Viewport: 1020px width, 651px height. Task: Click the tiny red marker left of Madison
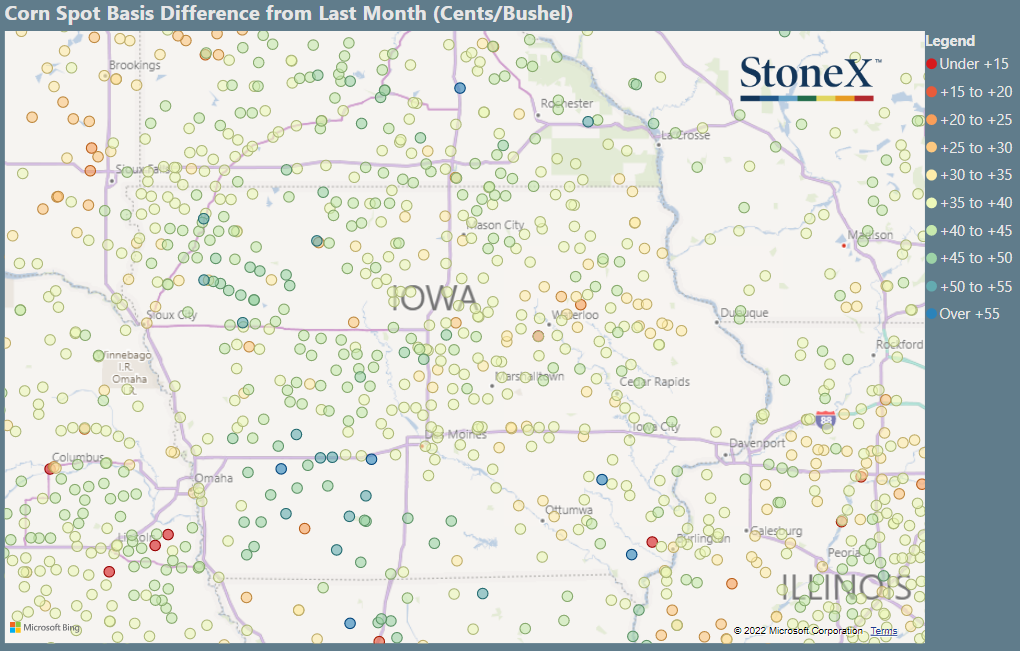[844, 245]
